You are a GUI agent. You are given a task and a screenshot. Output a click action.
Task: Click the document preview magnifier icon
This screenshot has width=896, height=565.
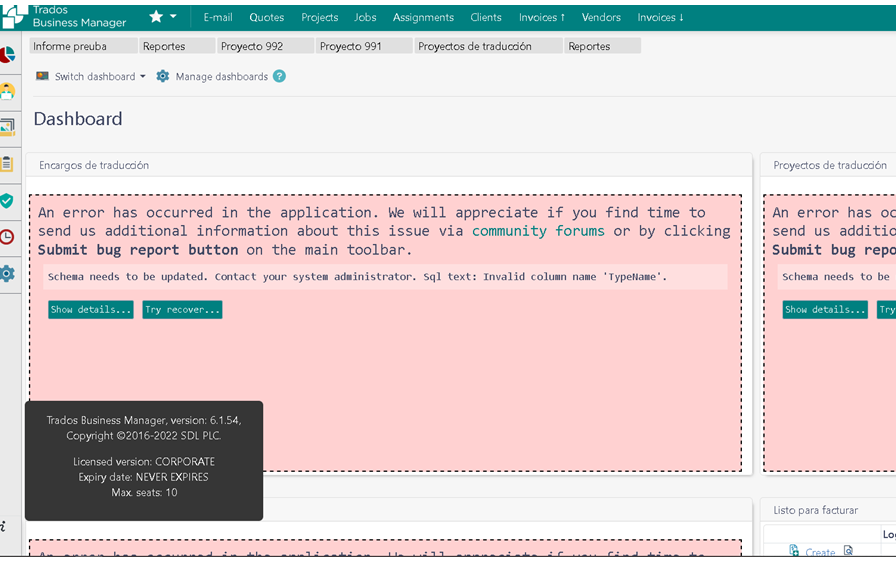point(848,550)
